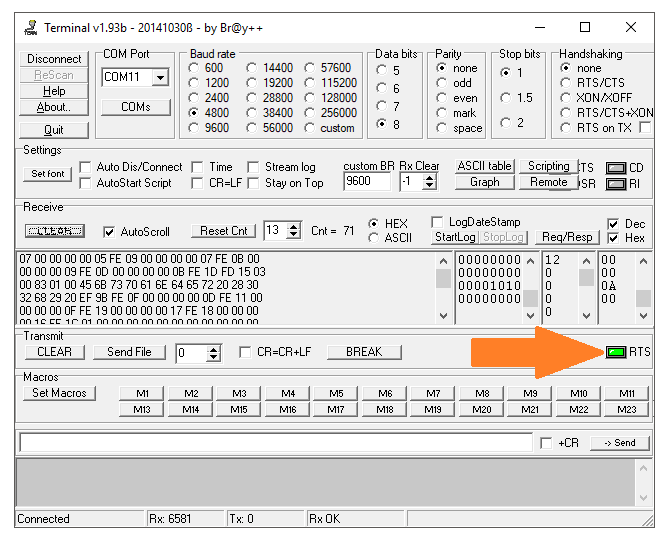Click the Disconnect button
Image resolution: width=668 pixels, height=534 pixels.
(54, 59)
